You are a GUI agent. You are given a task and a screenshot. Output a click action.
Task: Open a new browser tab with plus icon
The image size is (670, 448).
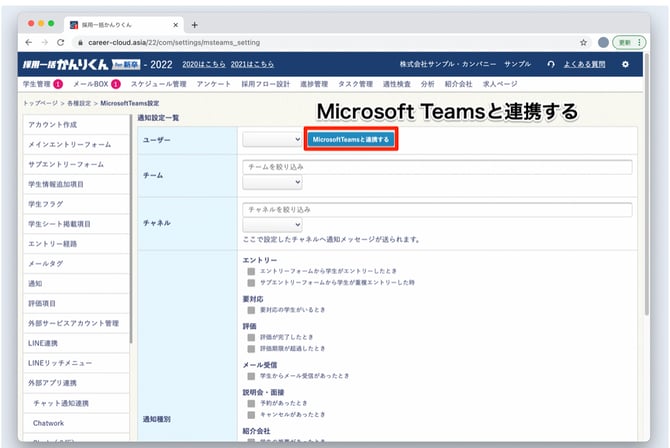coord(194,24)
